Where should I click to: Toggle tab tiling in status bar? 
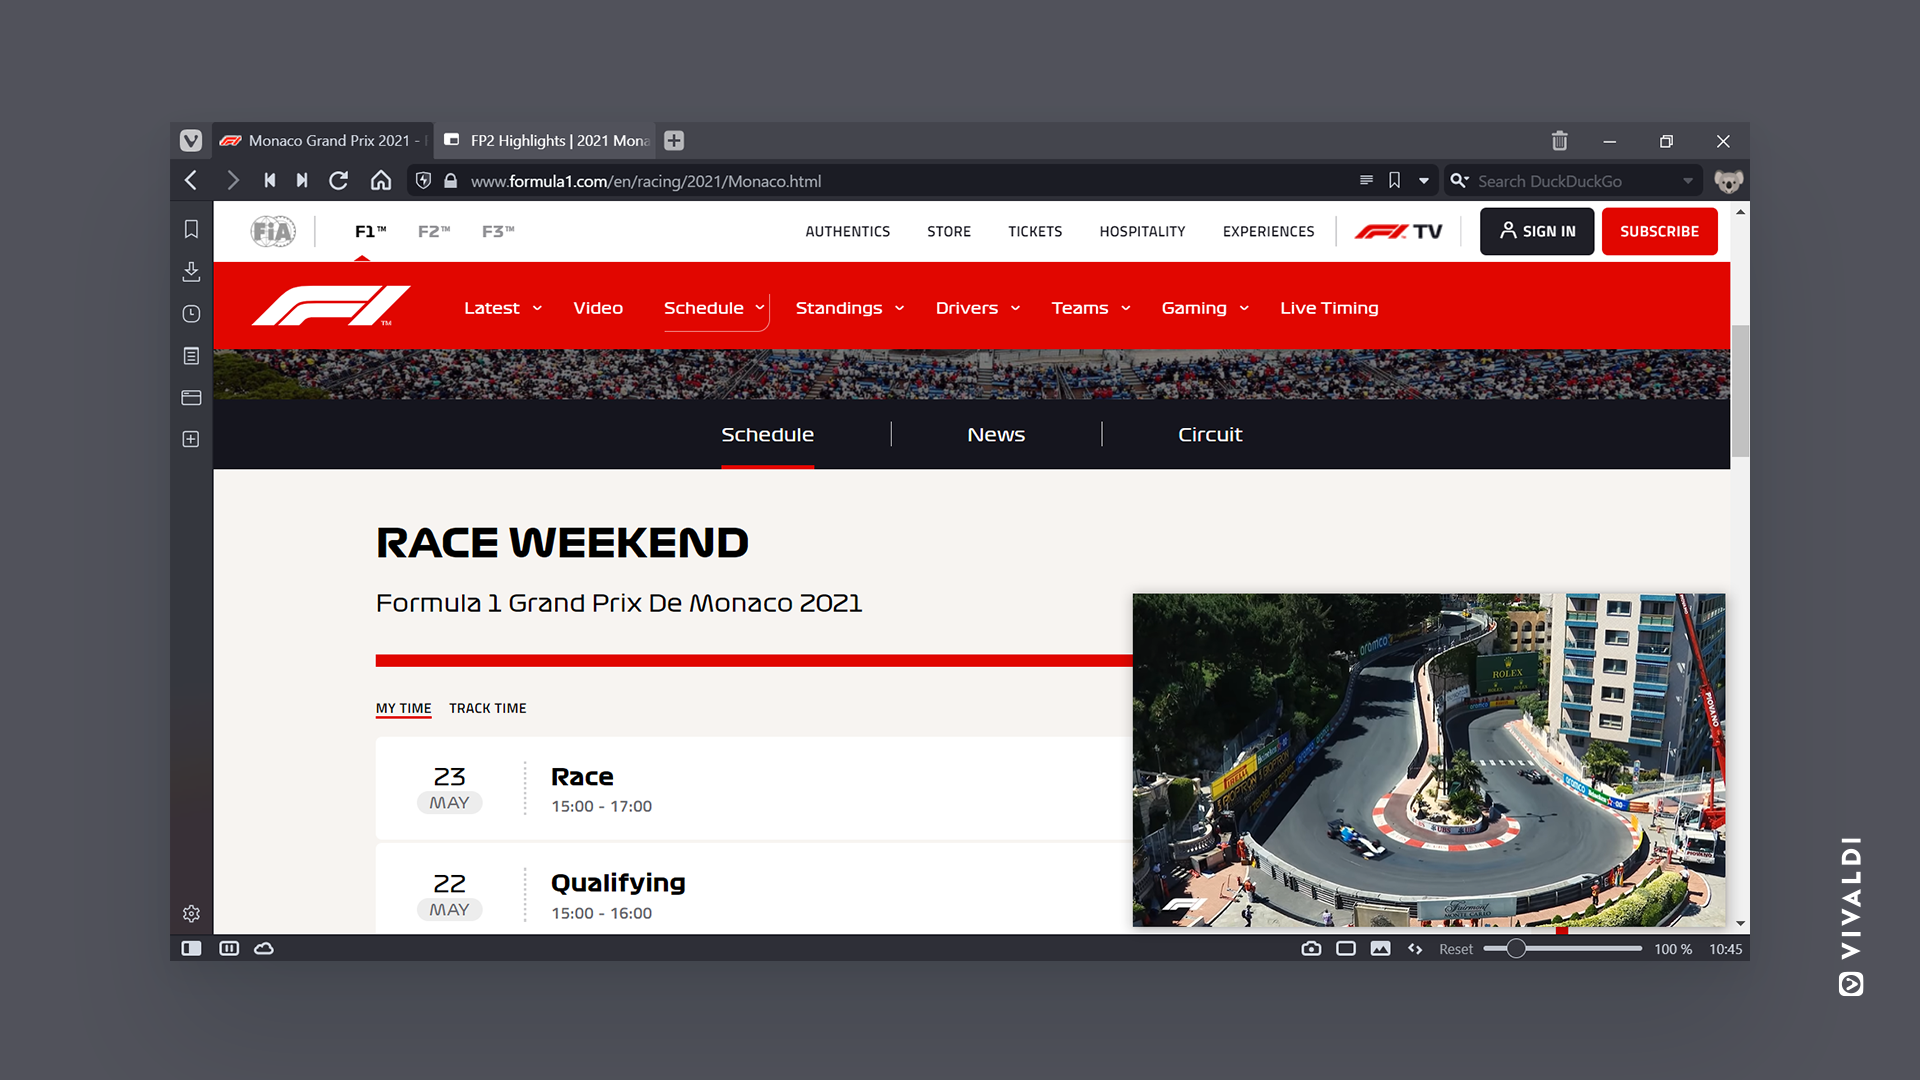(229, 949)
